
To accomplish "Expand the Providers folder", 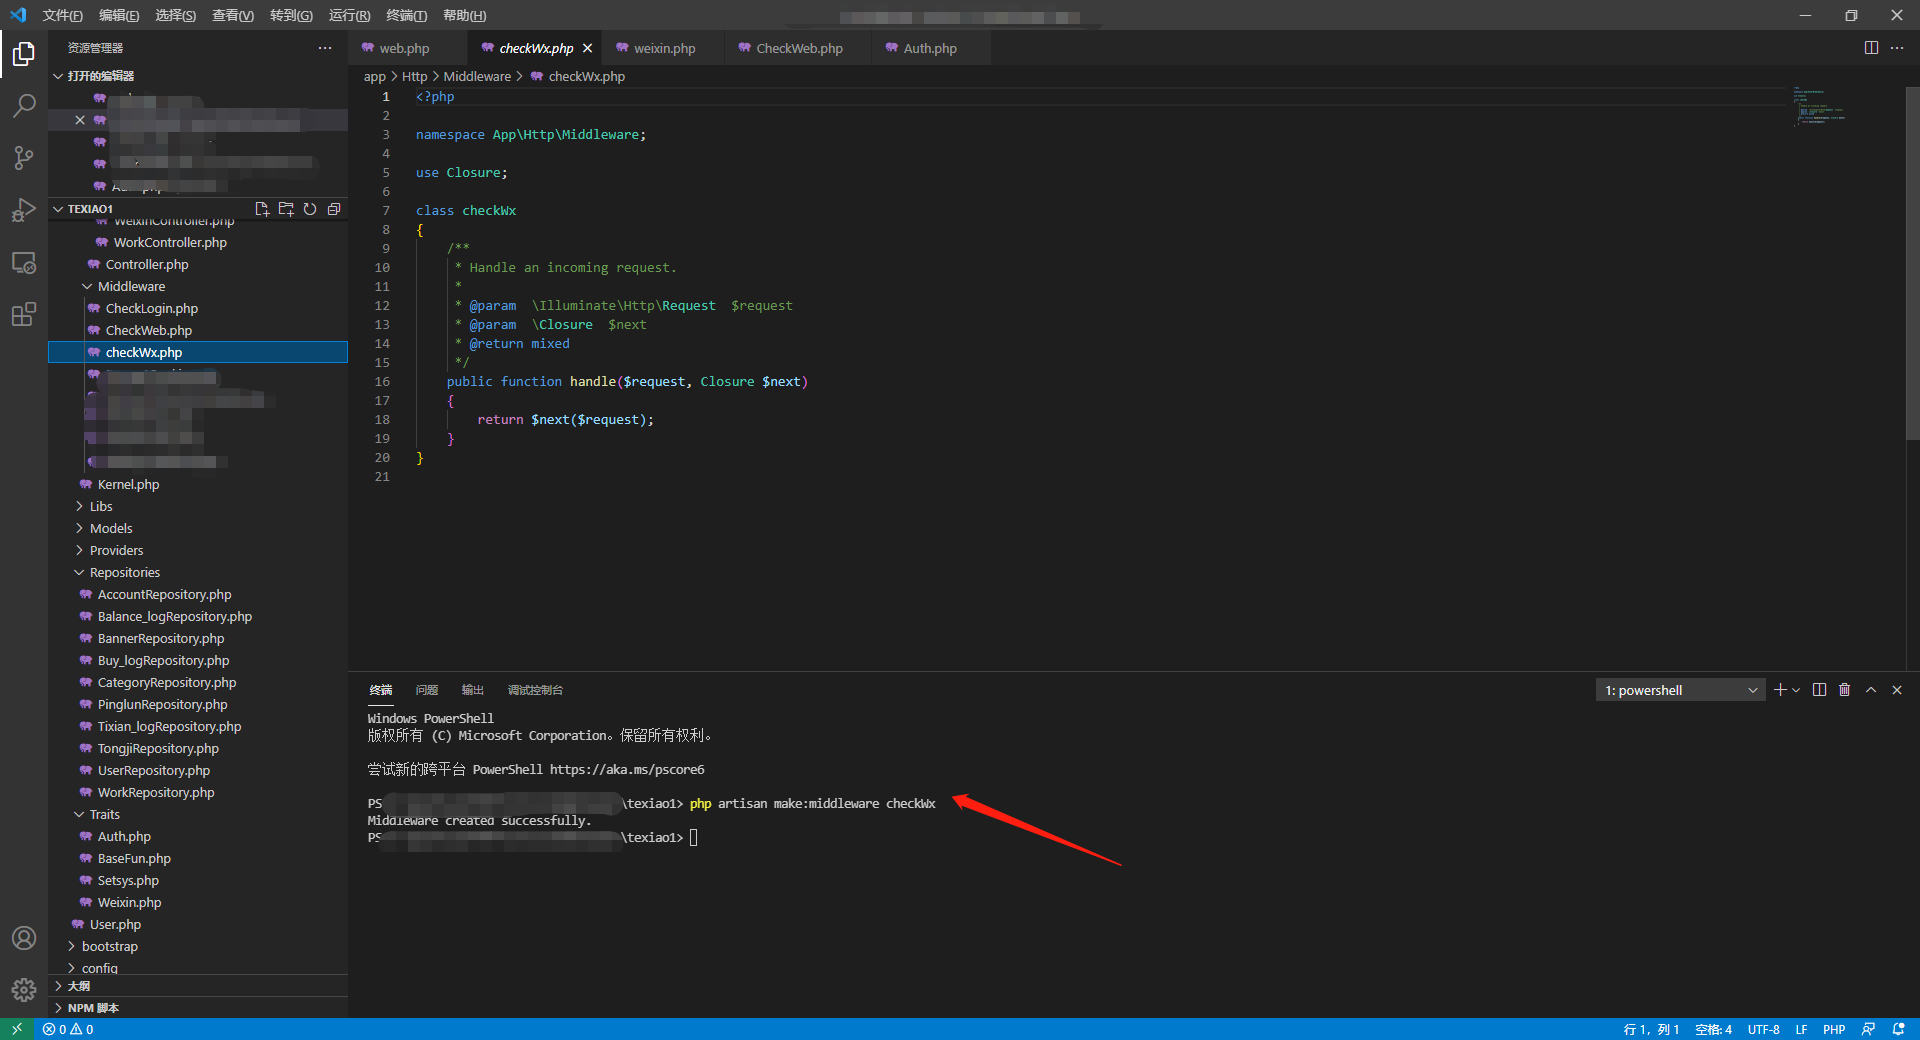I will (79, 550).
